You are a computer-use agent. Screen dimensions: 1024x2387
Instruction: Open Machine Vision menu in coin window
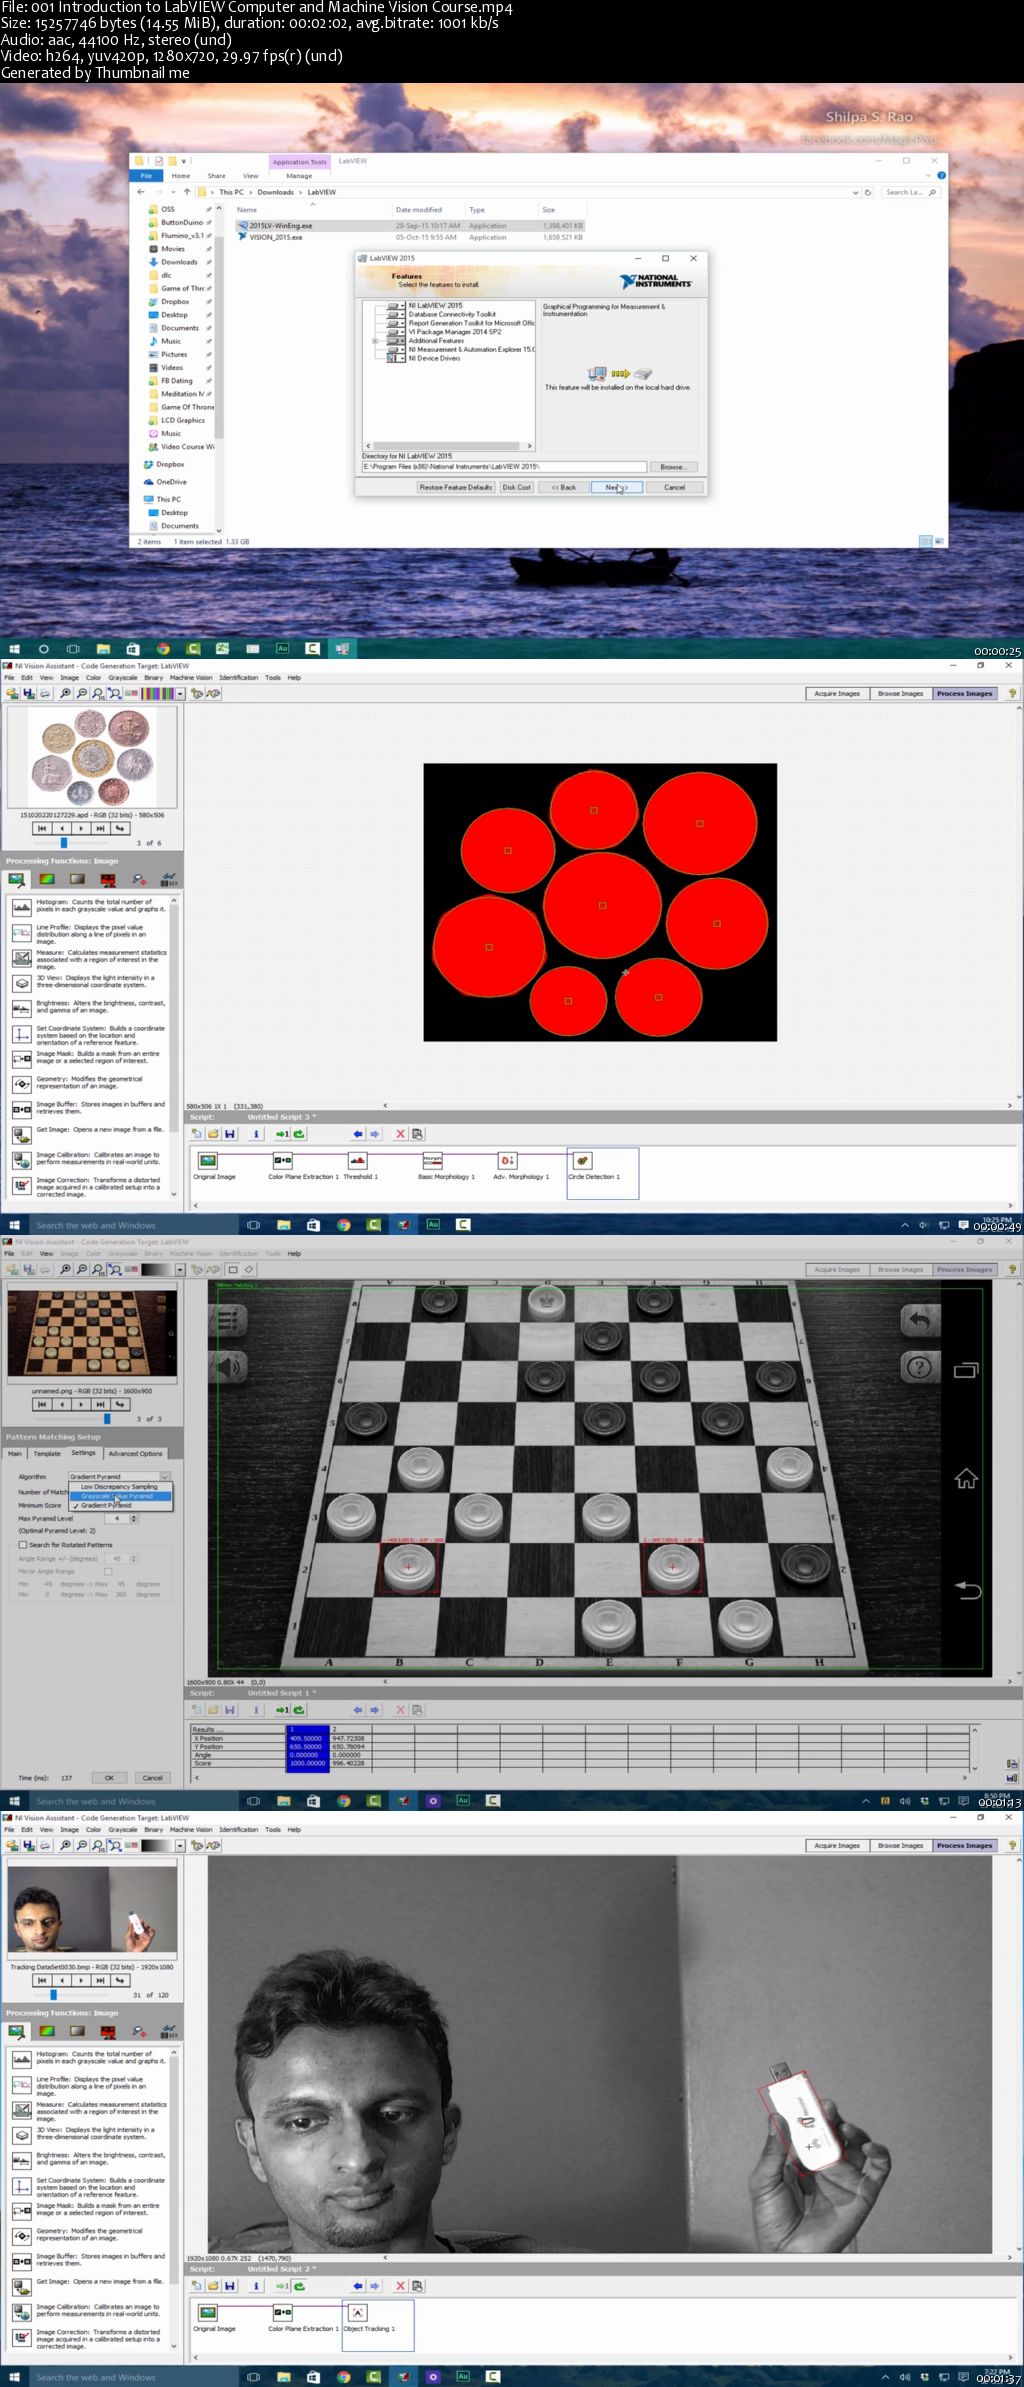point(191,677)
